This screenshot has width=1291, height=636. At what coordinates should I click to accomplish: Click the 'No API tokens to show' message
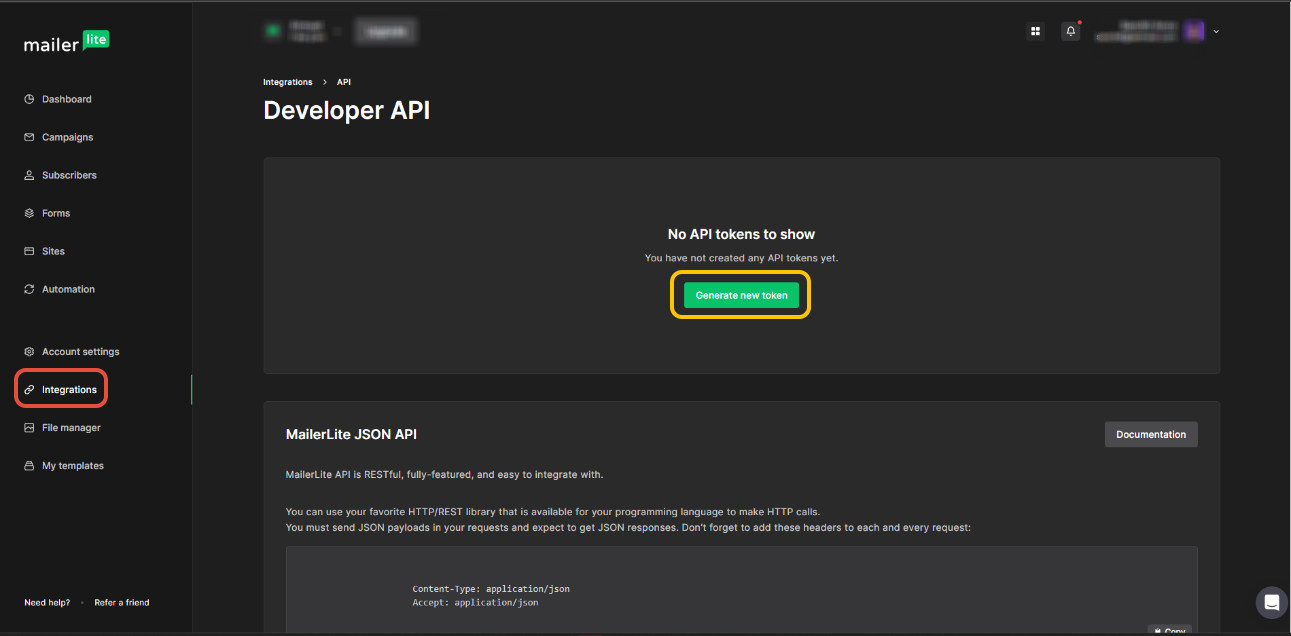[741, 234]
